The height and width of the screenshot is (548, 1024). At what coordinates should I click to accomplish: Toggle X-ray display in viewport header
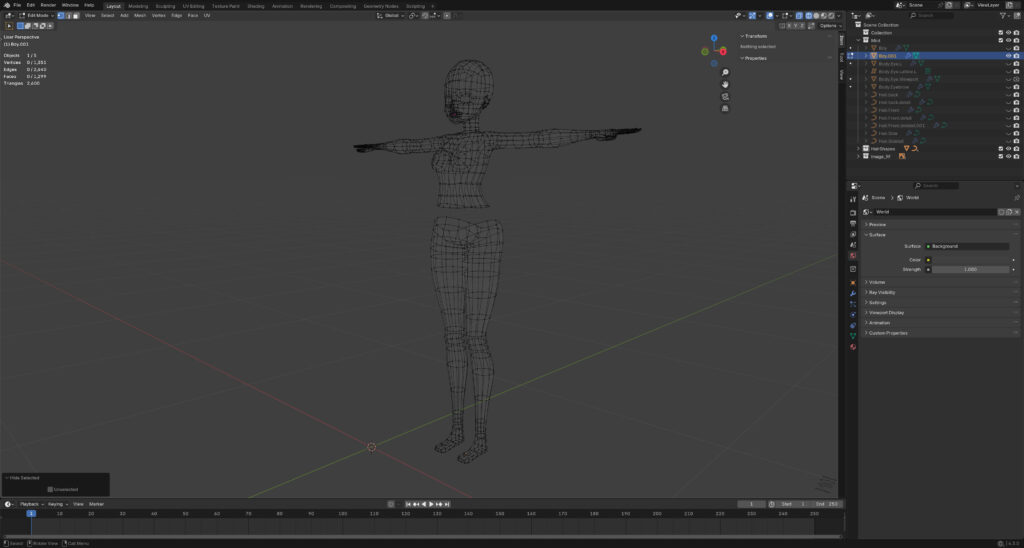coord(799,15)
